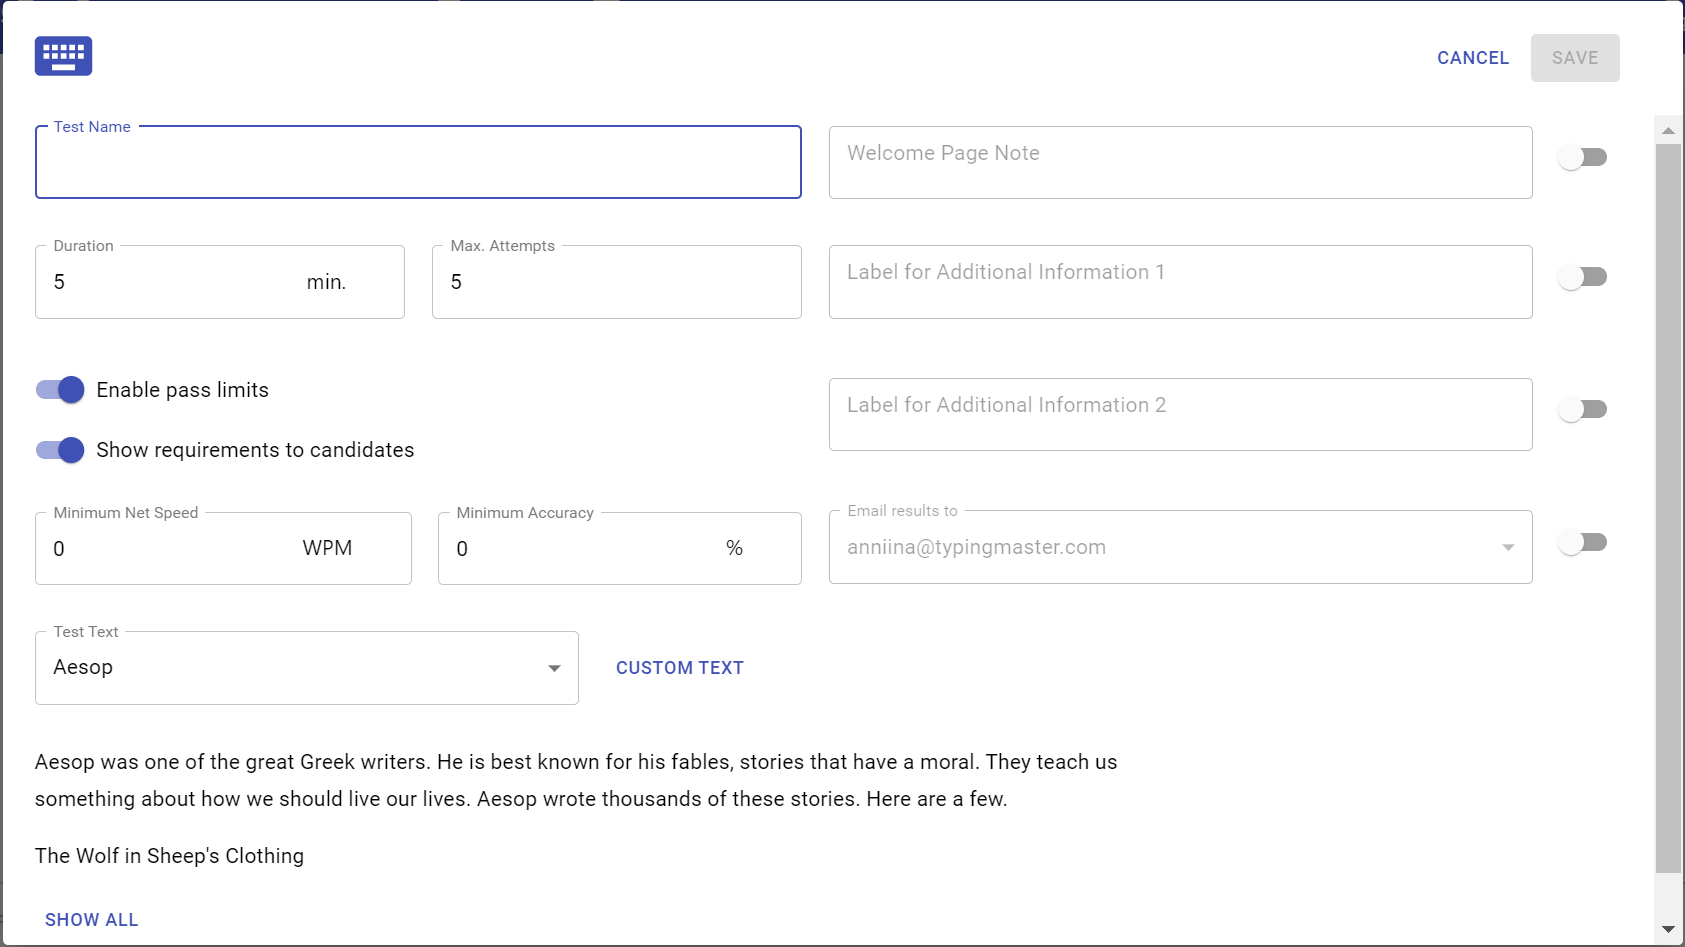This screenshot has width=1685, height=947.
Task: Click the Test Name input field
Action: [418, 162]
